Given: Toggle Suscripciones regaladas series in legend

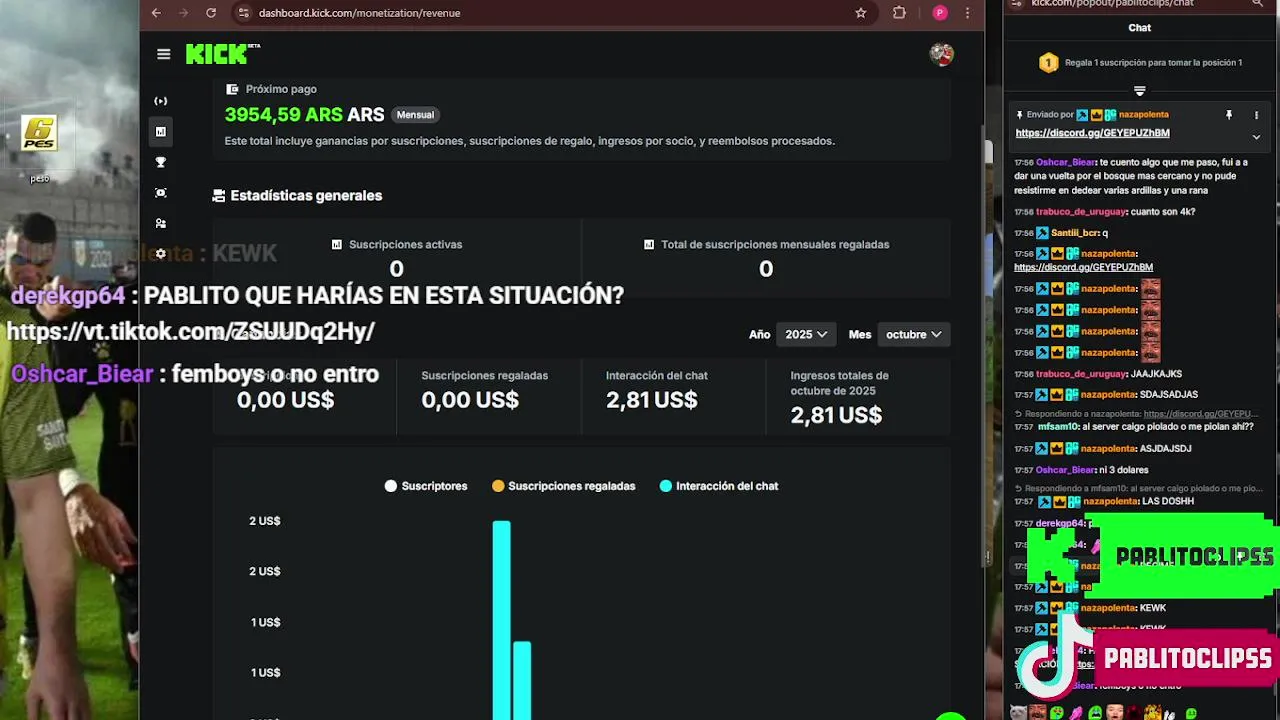Looking at the screenshot, I should tap(563, 486).
